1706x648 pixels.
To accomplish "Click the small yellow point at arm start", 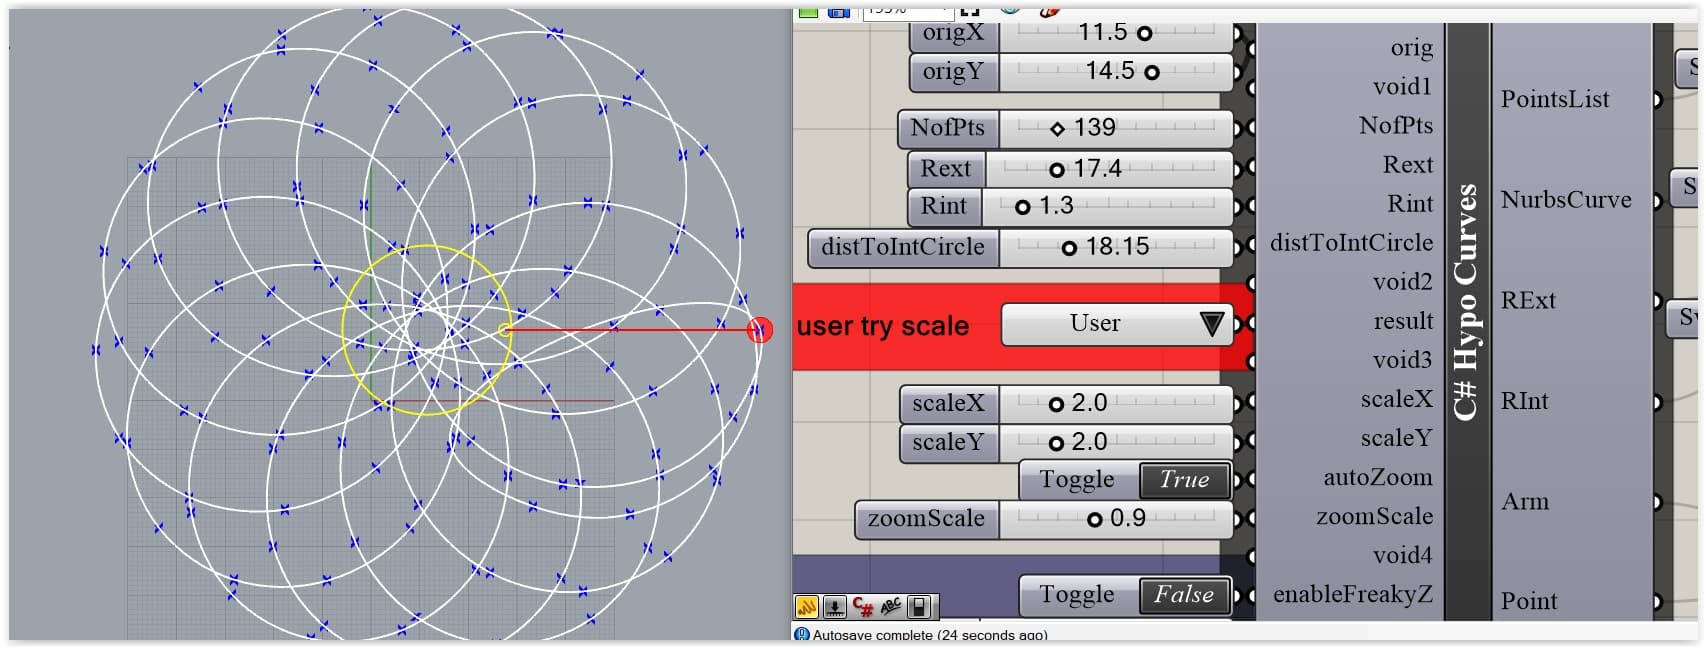I will pyautogui.click(x=503, y=330).
